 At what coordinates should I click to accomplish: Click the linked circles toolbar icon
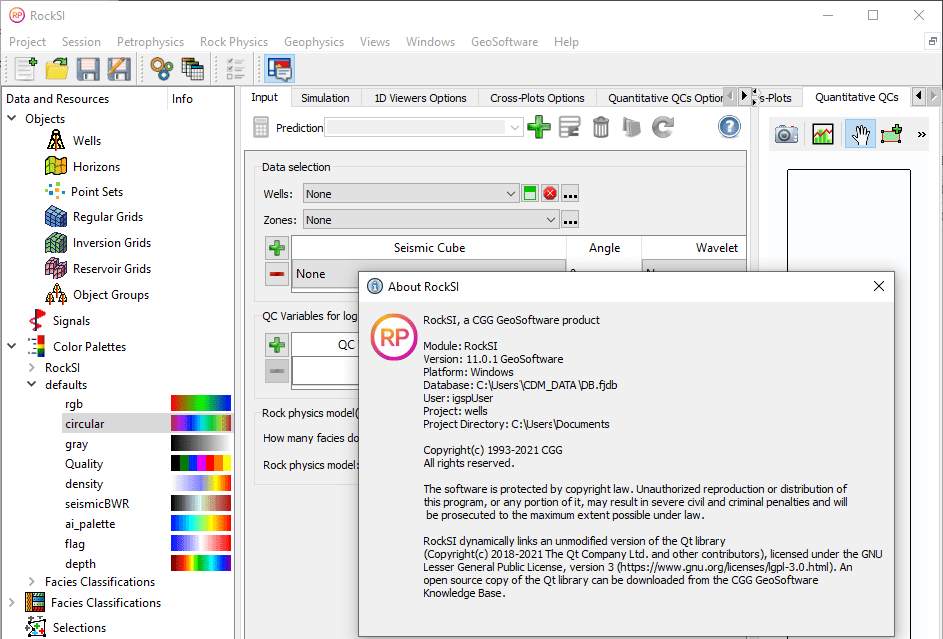[x=162, y=69]
